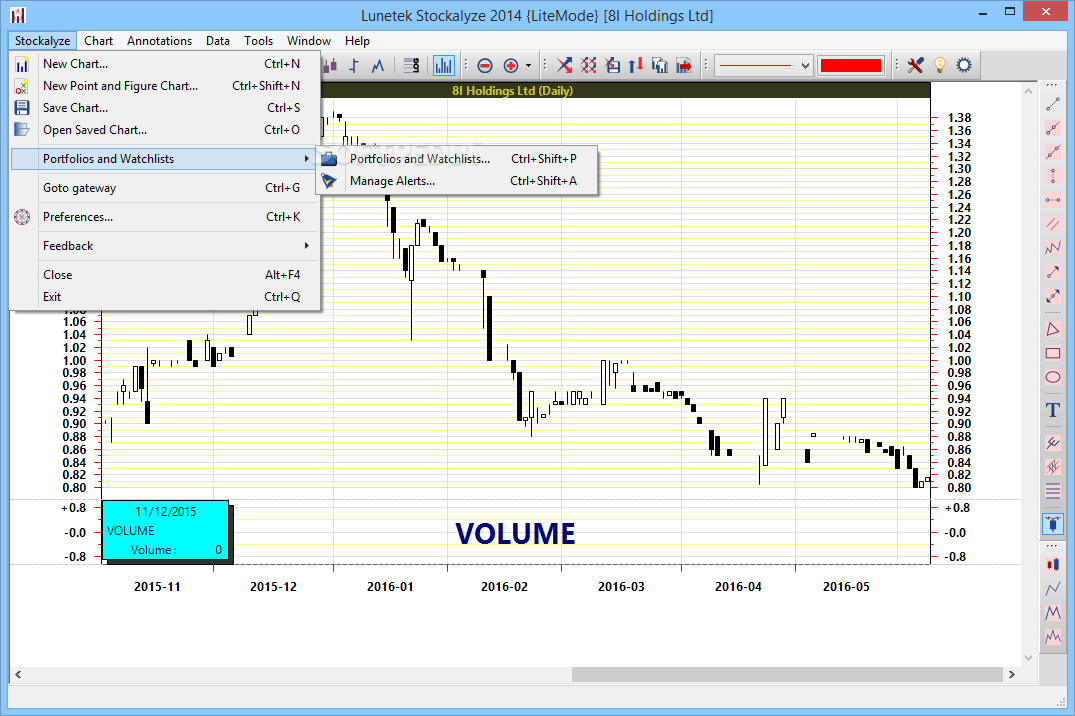Expand Portfolios and Watchlists submenu row
The image size is (1075, 716).
coord(165,158)
